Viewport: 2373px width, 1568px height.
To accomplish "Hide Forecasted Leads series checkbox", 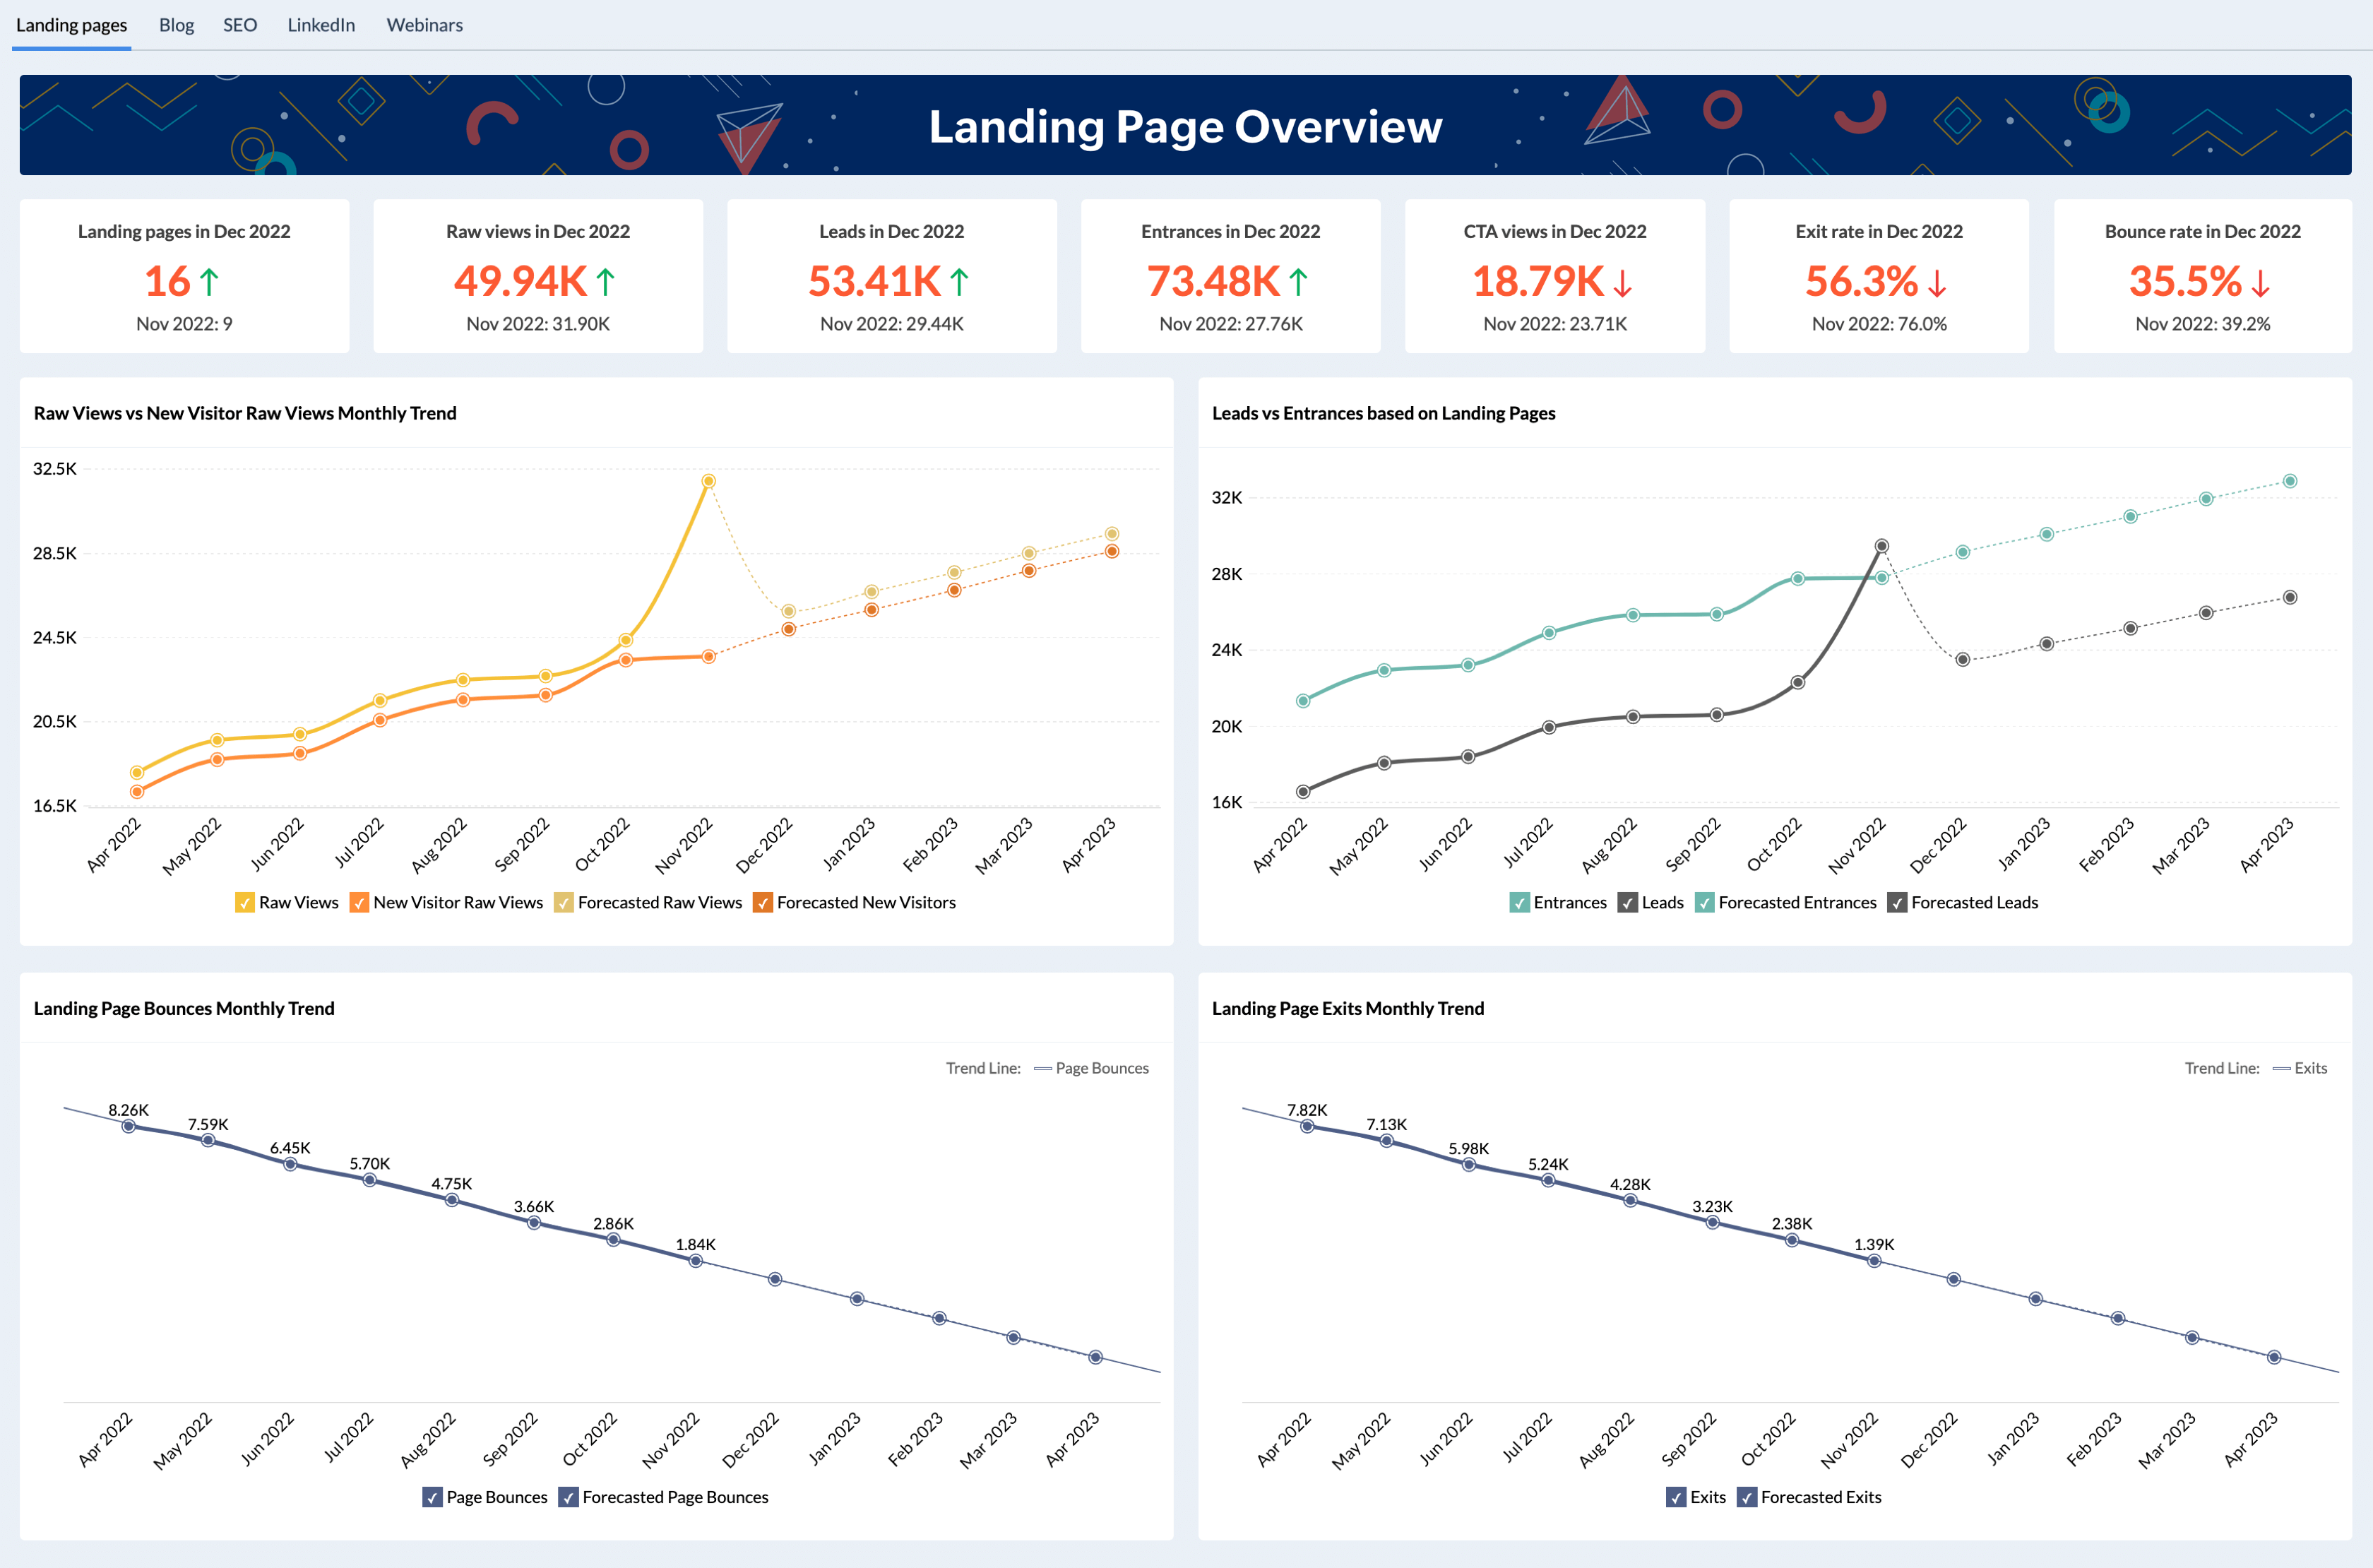I will (x=1896, y=903).
